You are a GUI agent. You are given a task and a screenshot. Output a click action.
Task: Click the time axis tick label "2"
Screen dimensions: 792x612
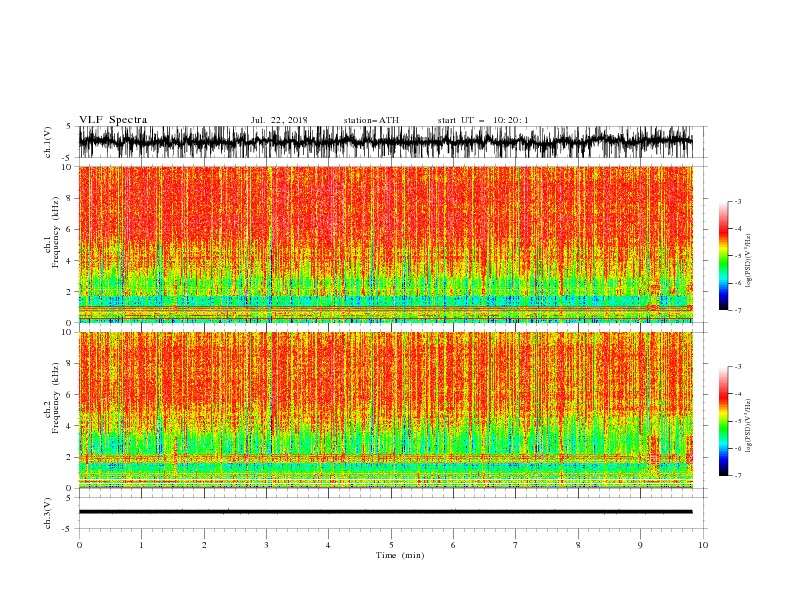[x=204, y=545]
